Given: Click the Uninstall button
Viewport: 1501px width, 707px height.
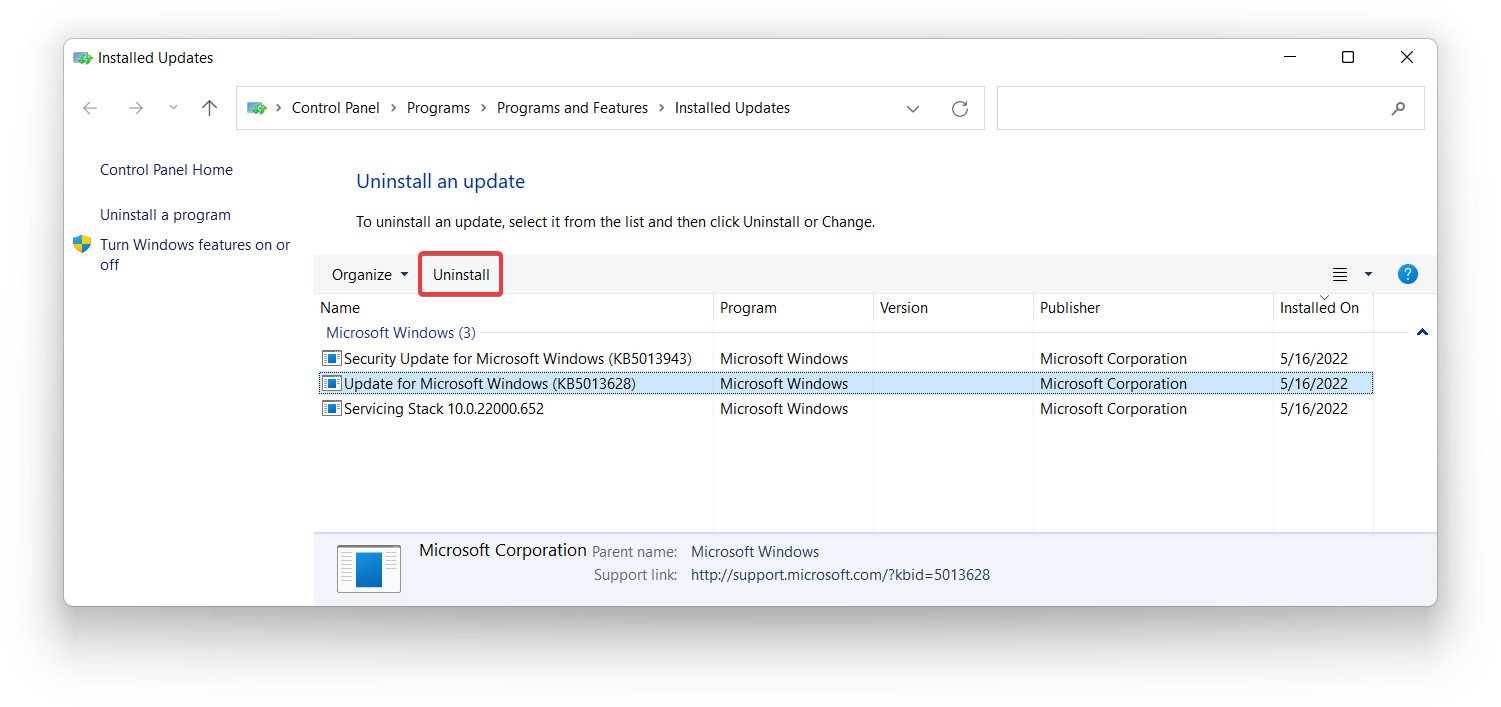Looking at the screenshot, I should tap(460, 274).
